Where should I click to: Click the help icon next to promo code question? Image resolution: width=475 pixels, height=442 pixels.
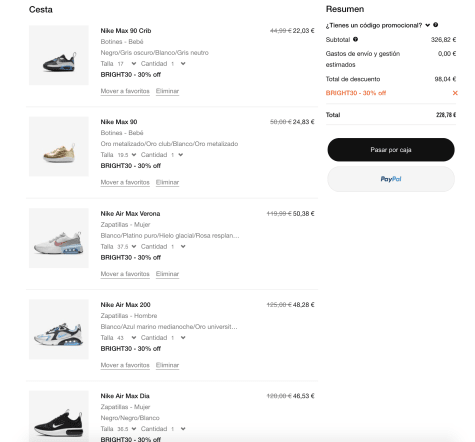tap(435, 25)
